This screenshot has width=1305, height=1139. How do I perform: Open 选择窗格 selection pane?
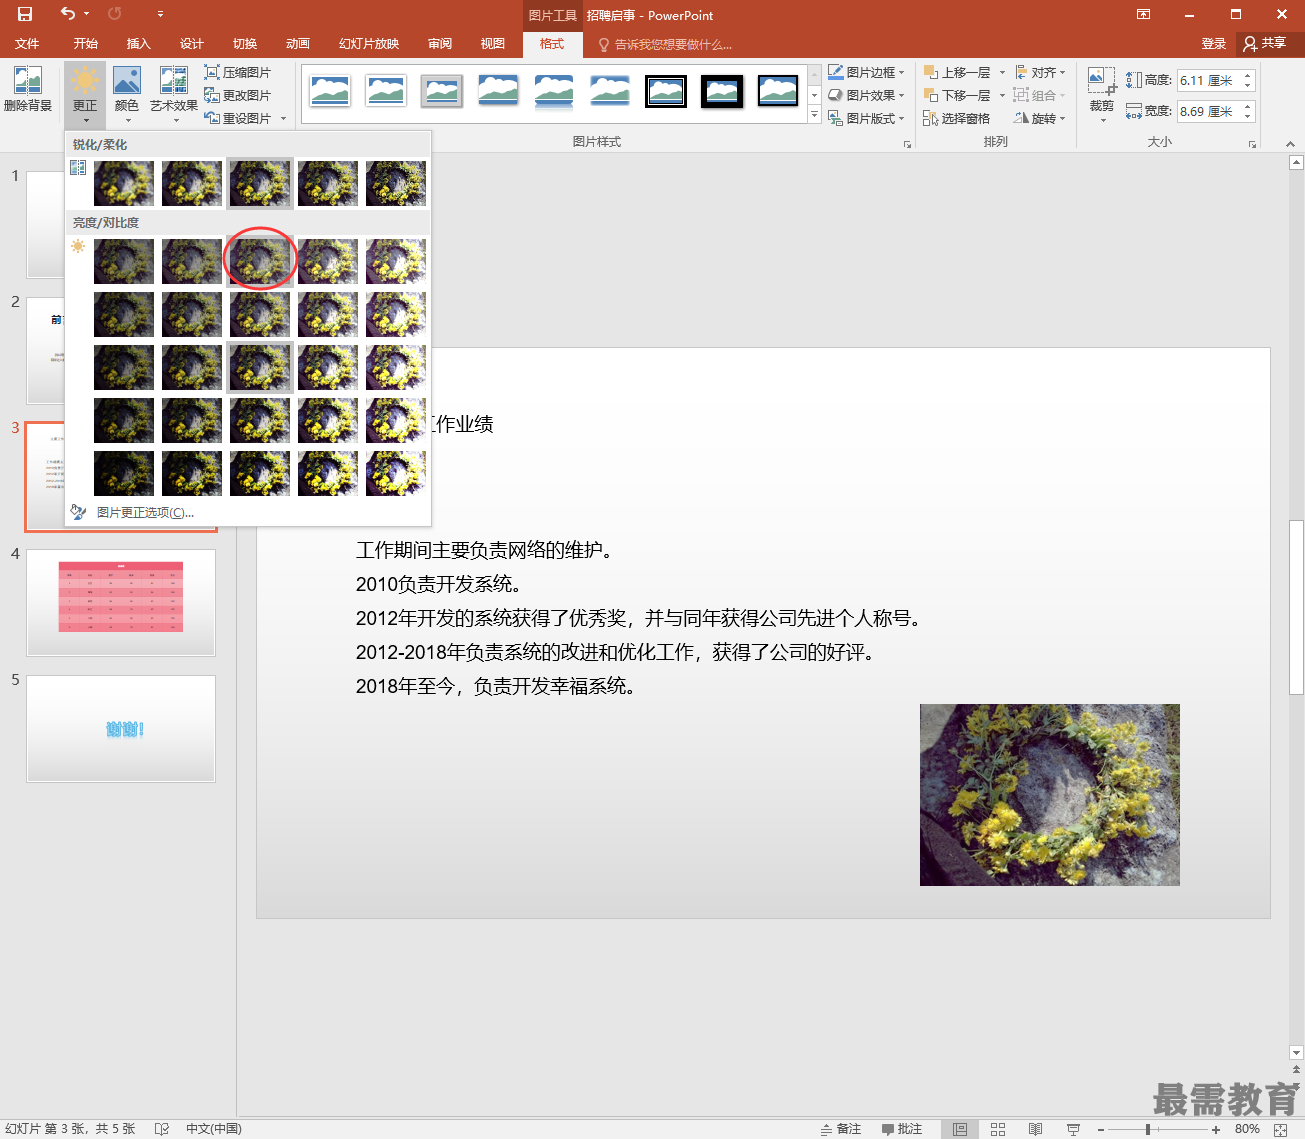click(x=957, y=118)
